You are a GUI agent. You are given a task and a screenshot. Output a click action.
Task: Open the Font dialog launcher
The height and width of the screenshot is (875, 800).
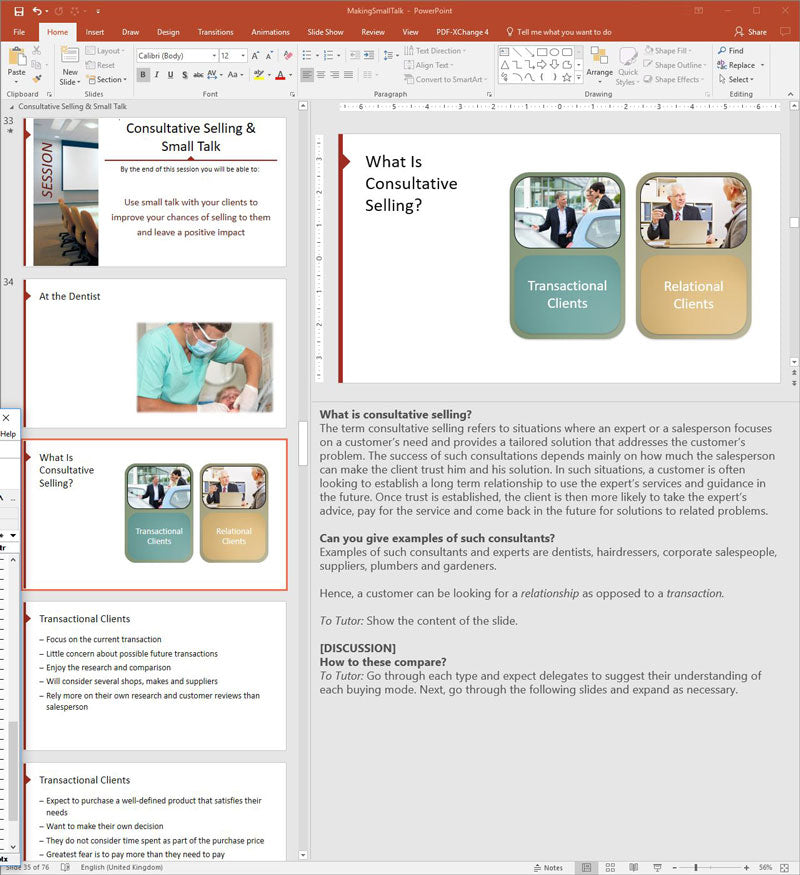click(292, 95)
